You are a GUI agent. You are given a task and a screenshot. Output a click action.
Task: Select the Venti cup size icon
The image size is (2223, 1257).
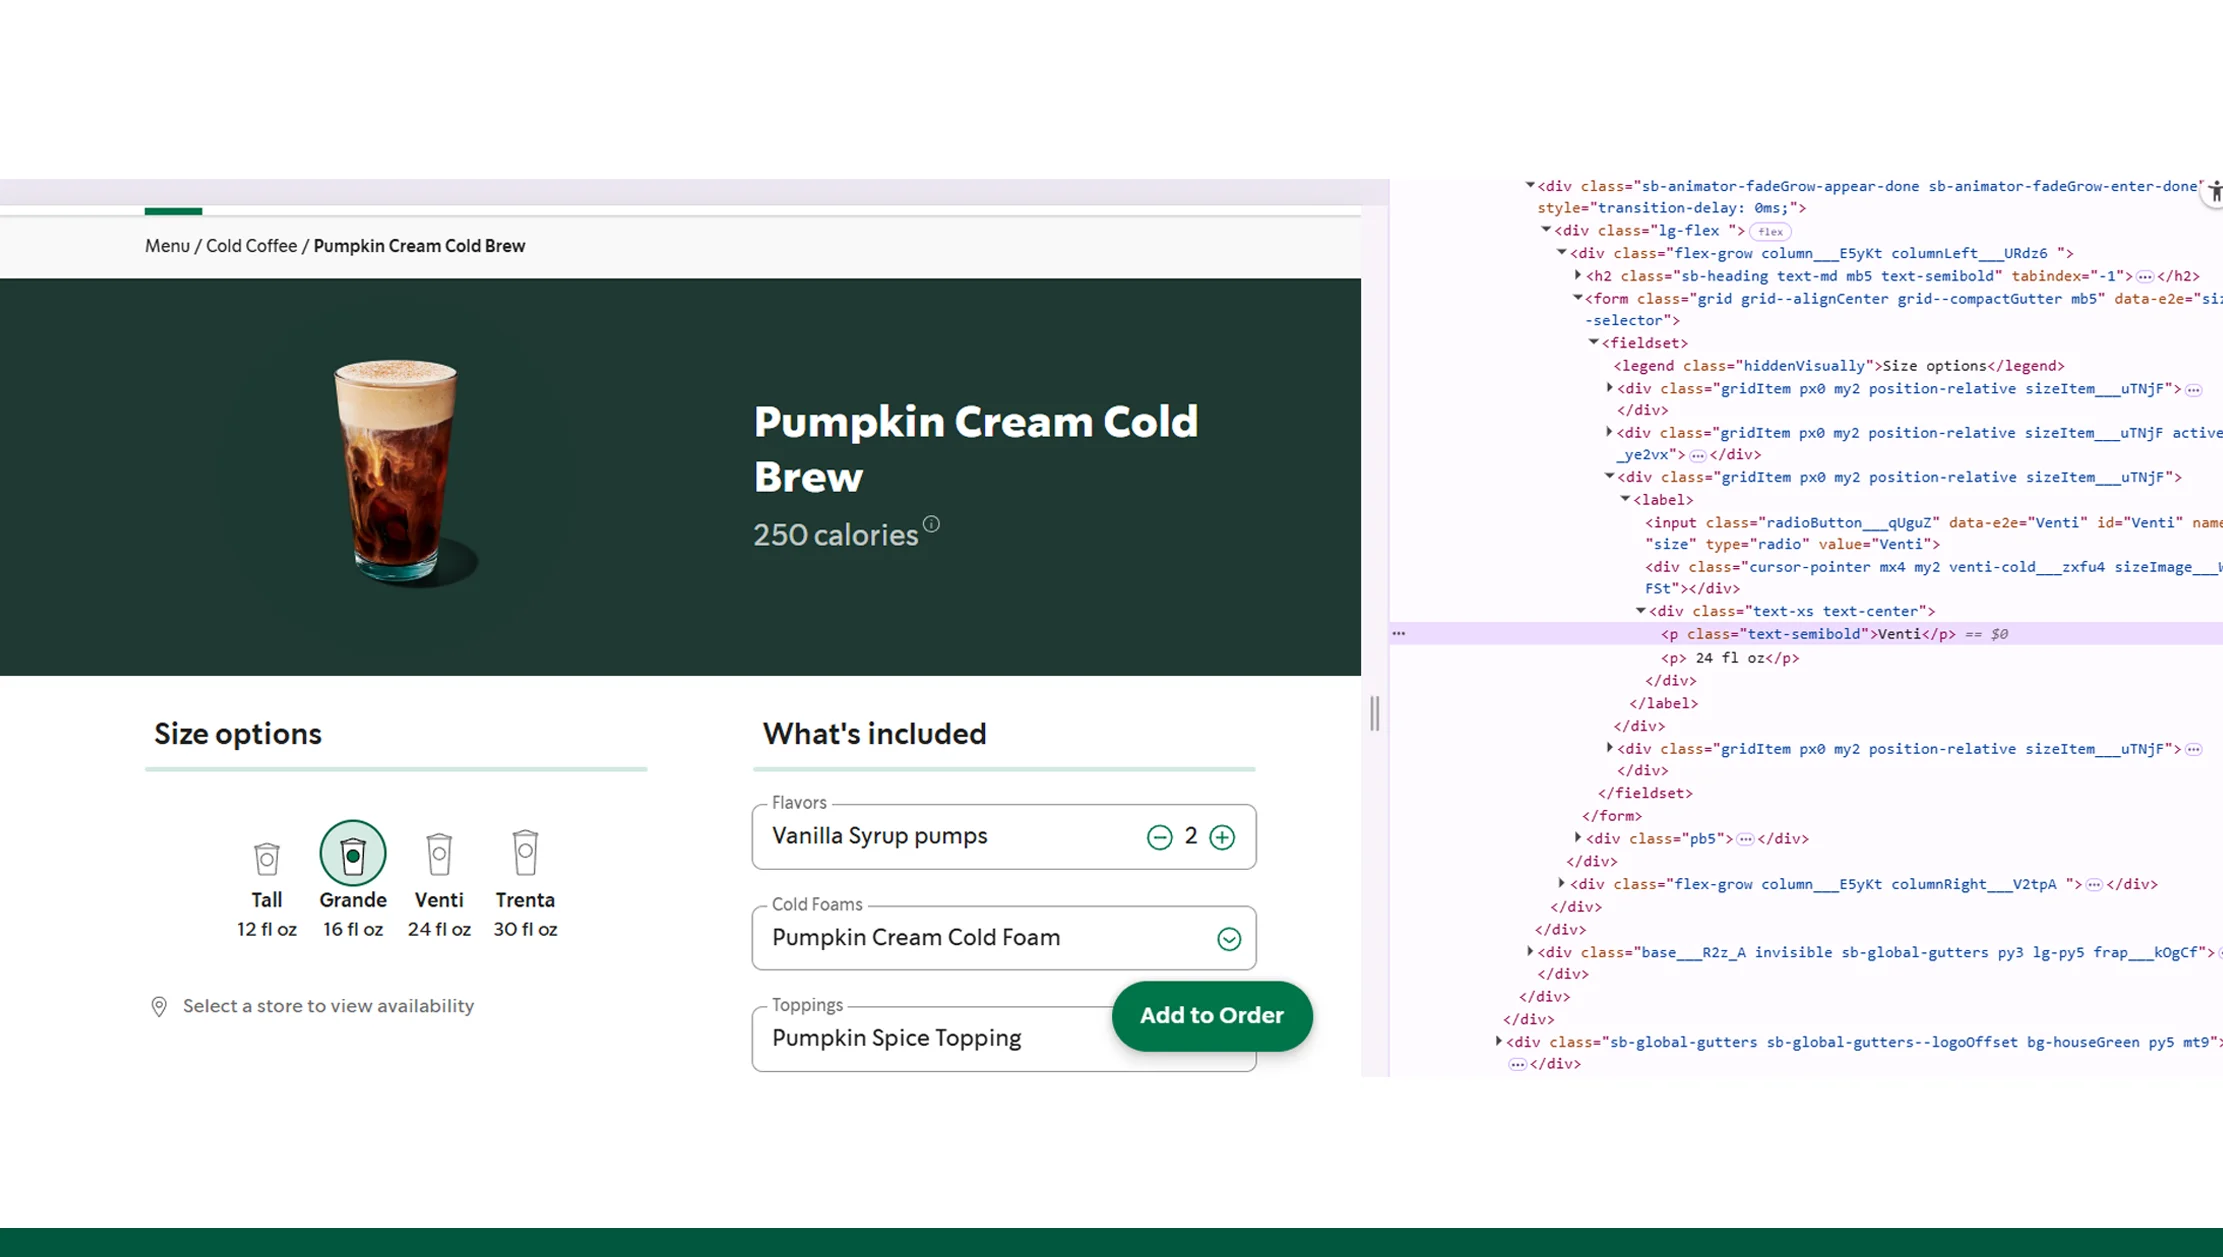tap(439, 854)
